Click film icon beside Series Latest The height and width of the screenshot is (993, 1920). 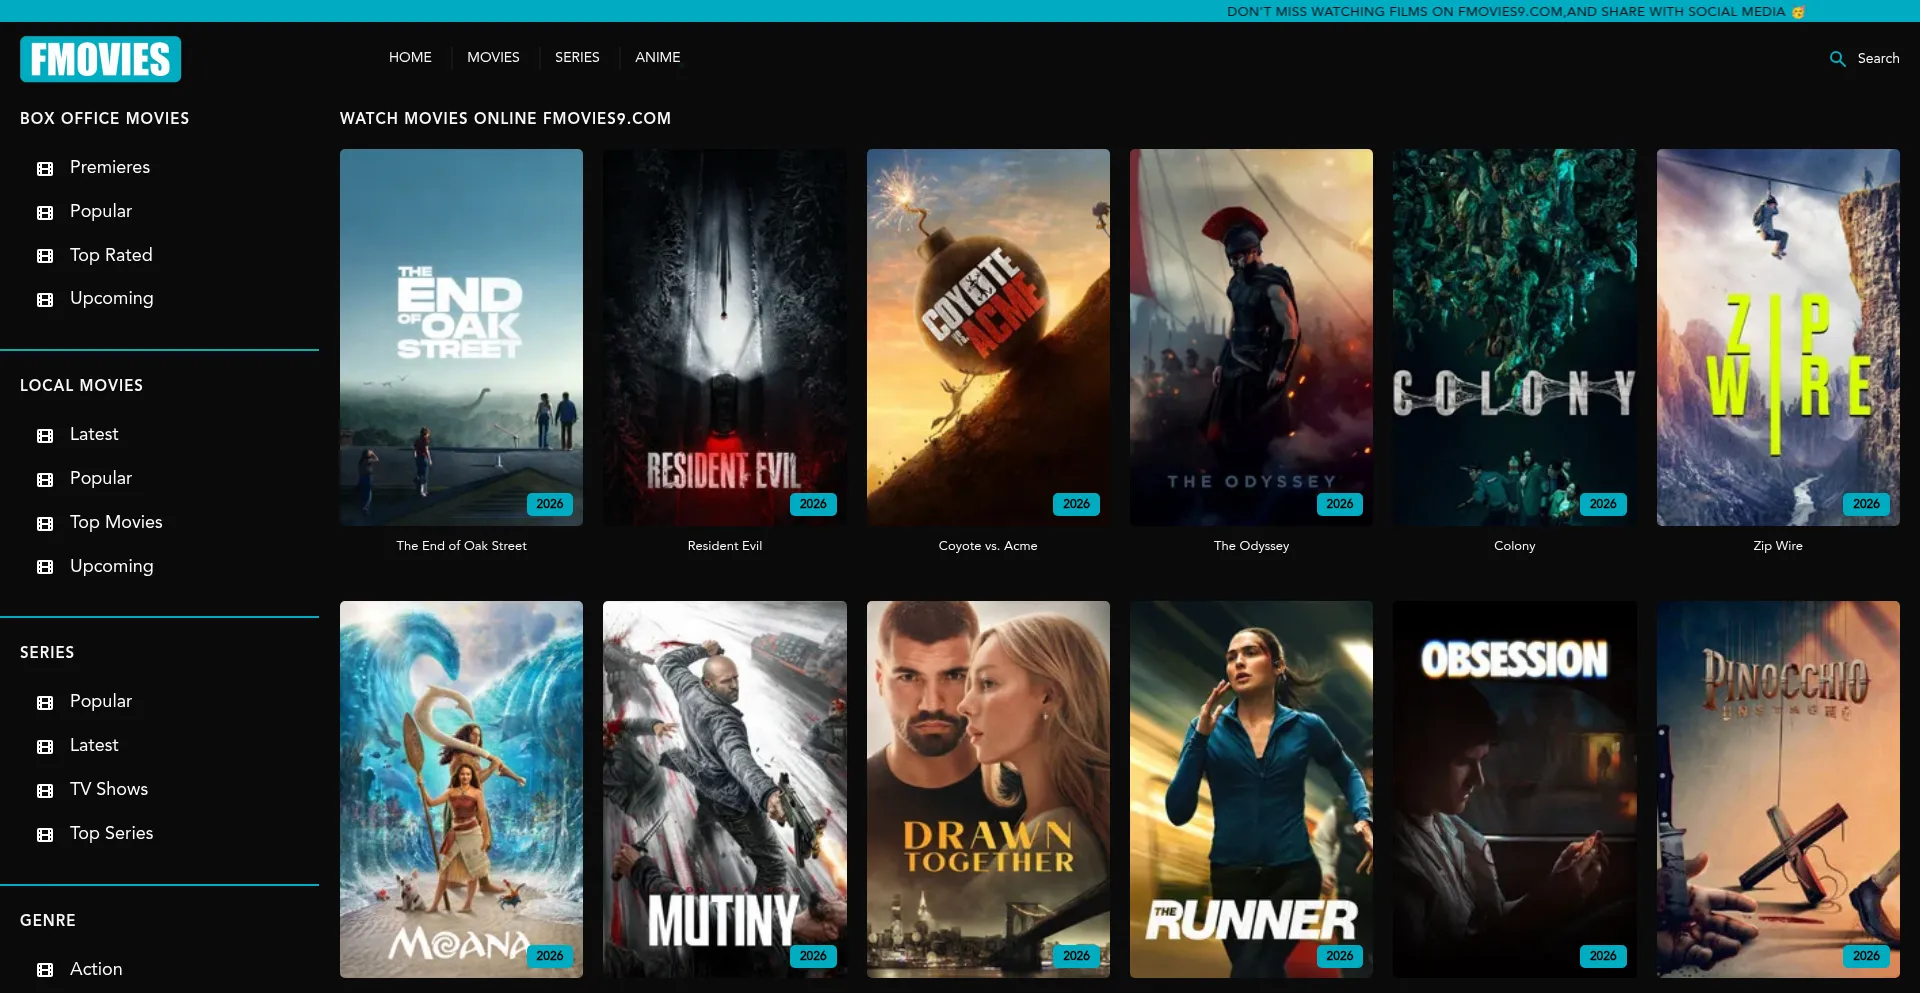45,747
